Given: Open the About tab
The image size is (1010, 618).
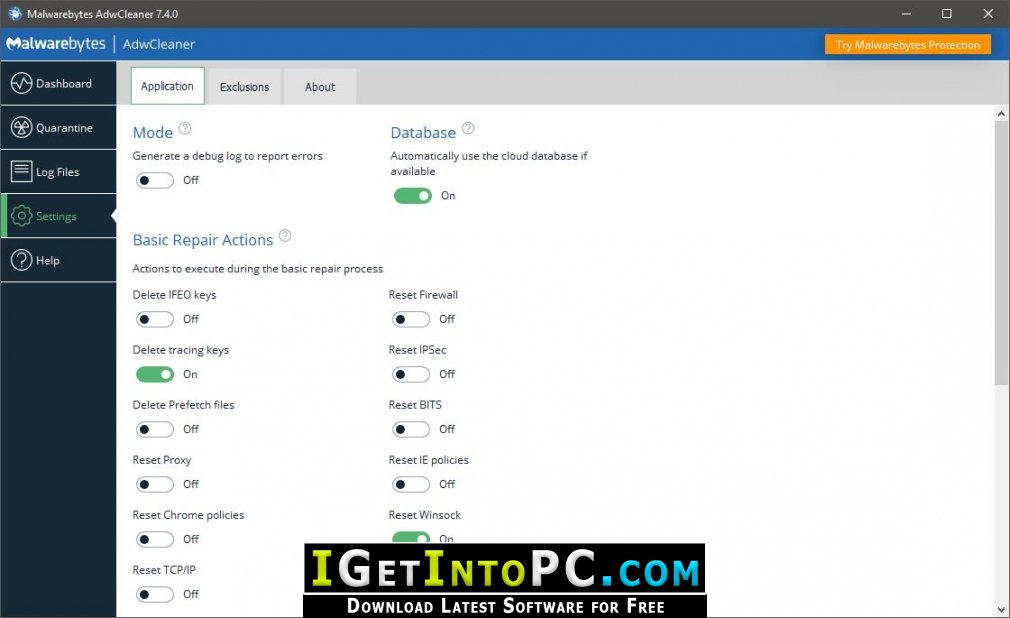Looking at the screenshot, I should [x=320, y=87].
